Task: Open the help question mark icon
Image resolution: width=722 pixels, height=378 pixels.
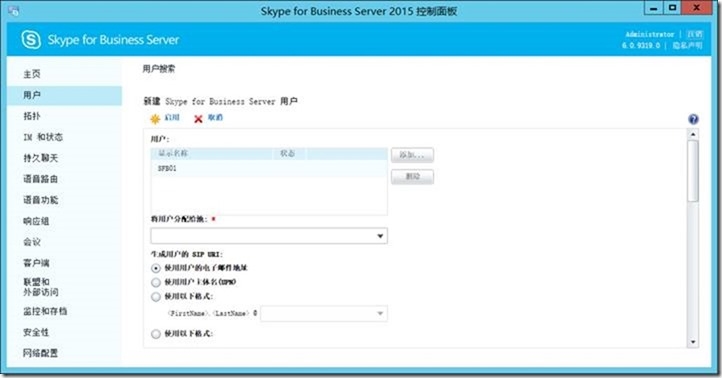Action: [x=693, y=119]
